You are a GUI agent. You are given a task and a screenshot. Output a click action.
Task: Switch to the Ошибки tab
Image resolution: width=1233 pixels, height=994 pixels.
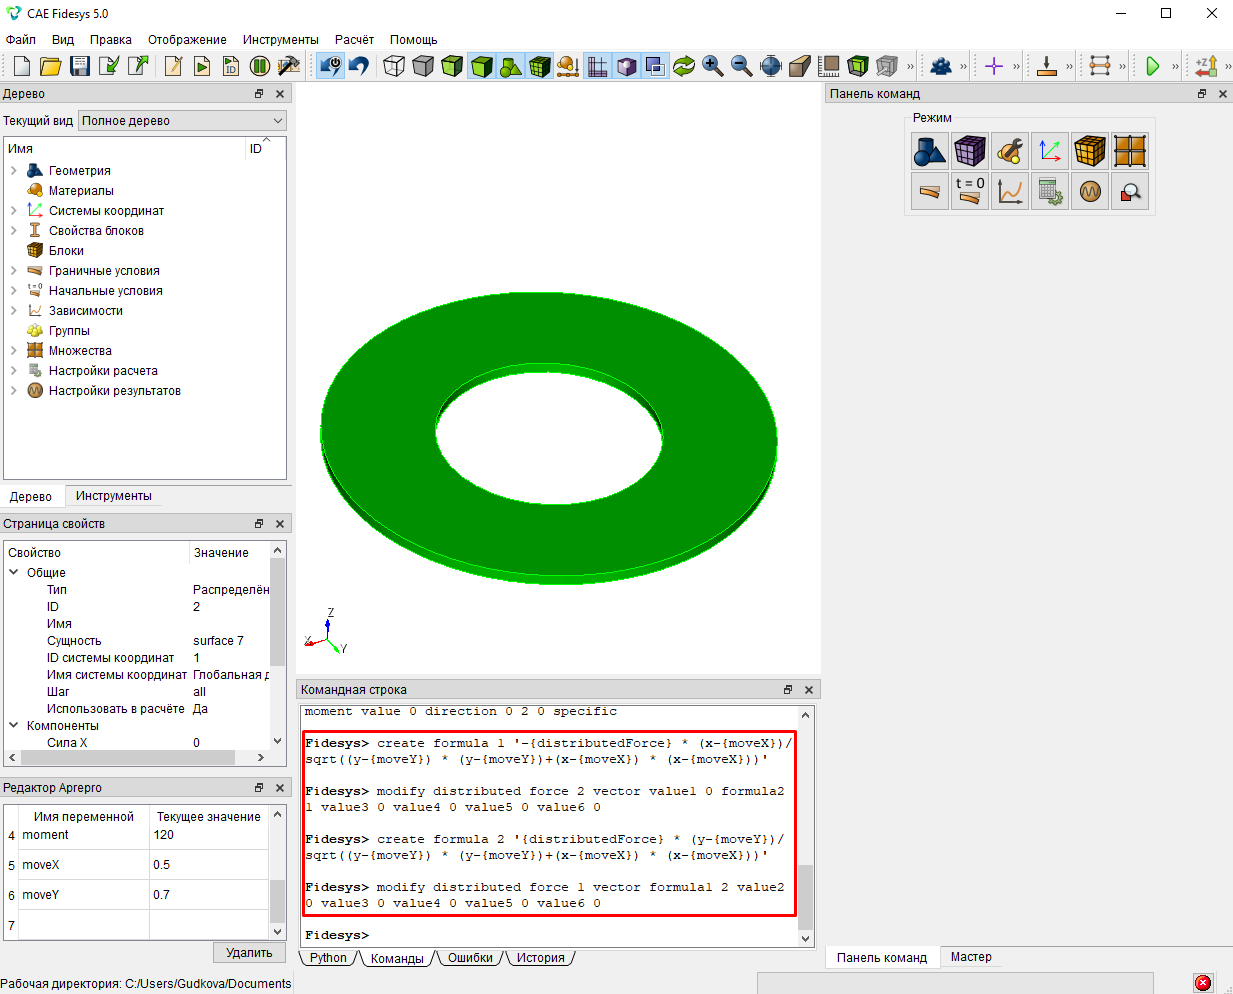tap(470, 958)
